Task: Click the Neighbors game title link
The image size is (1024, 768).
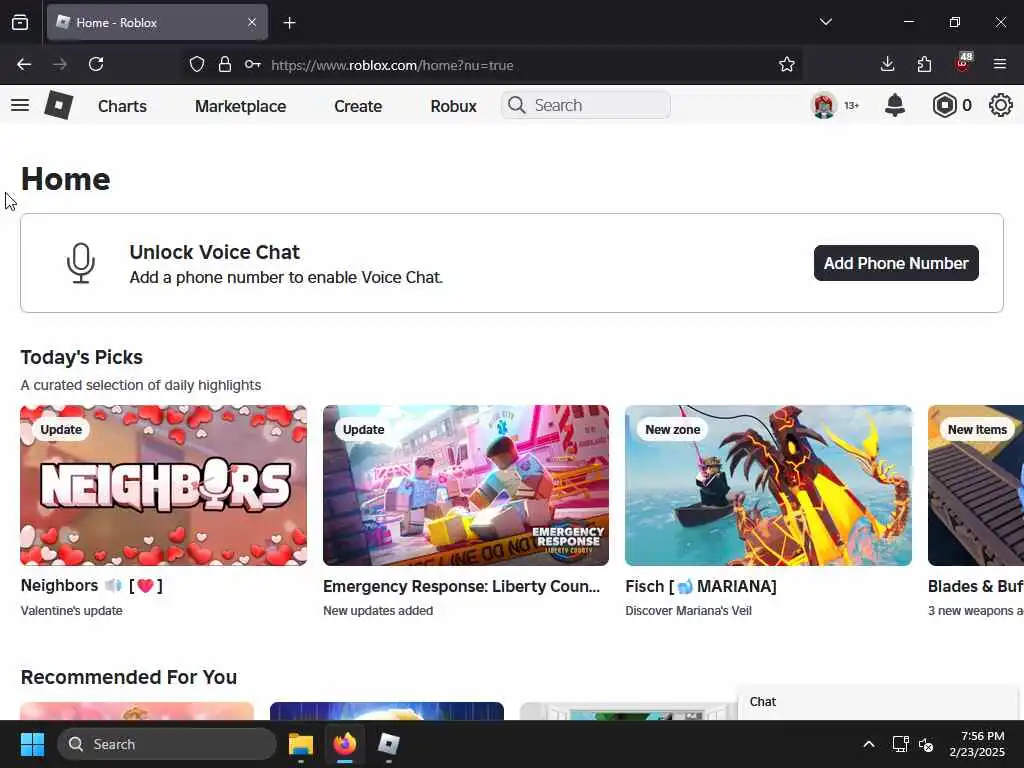Action: 91,586
